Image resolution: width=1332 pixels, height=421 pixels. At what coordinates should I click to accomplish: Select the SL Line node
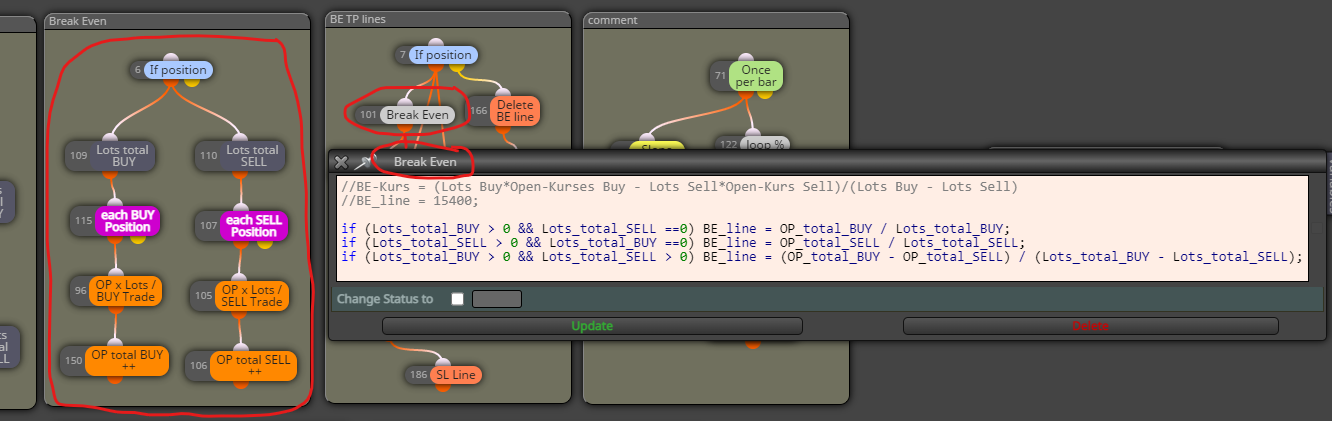pyautogui.click(x=444, y=374)
